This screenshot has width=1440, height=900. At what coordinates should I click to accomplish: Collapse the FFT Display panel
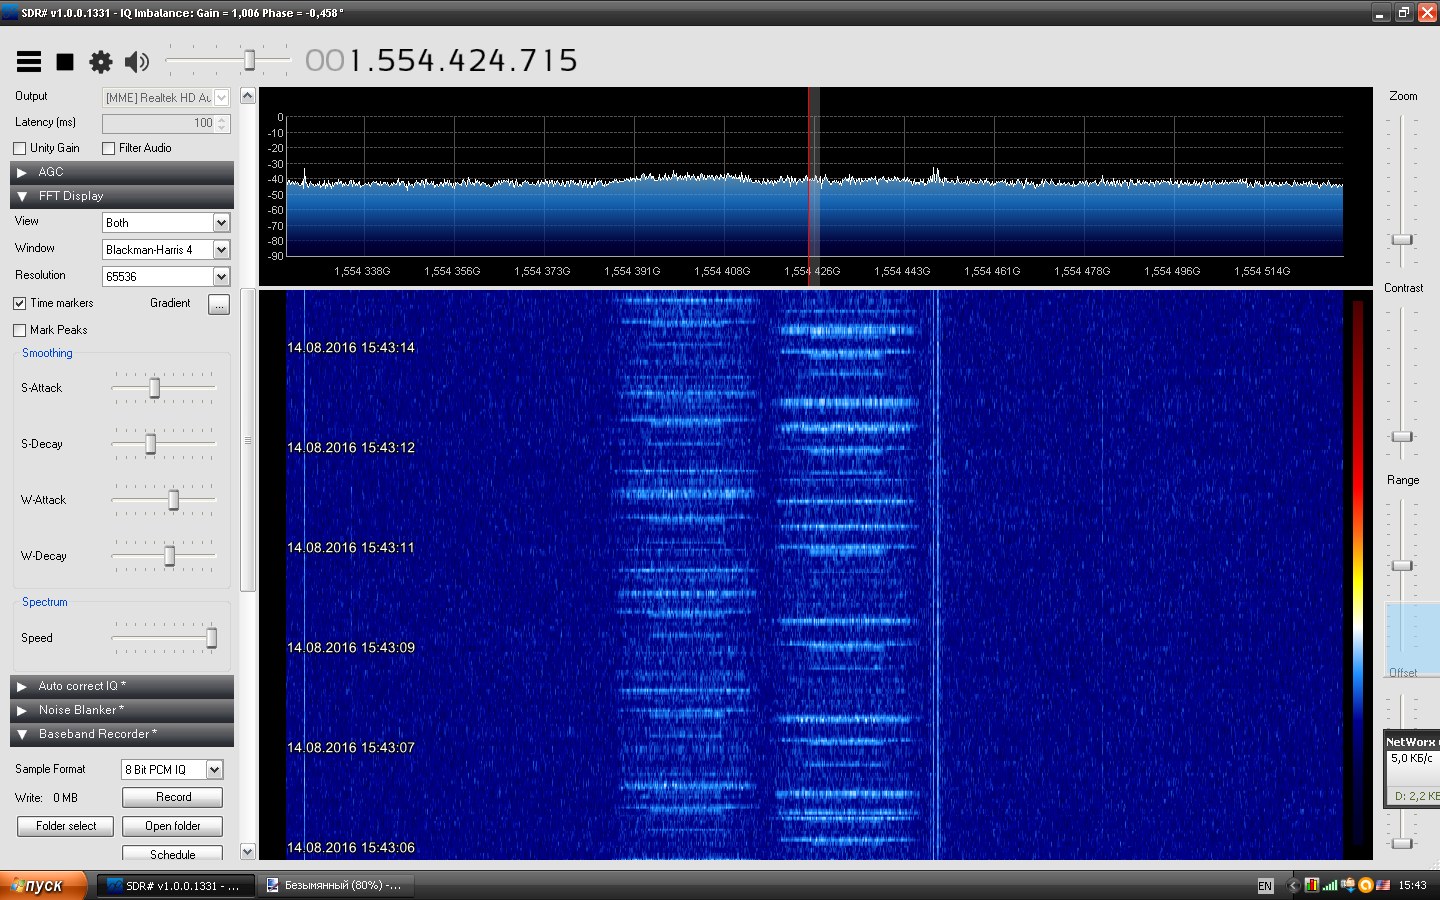[x=122, y=196]
